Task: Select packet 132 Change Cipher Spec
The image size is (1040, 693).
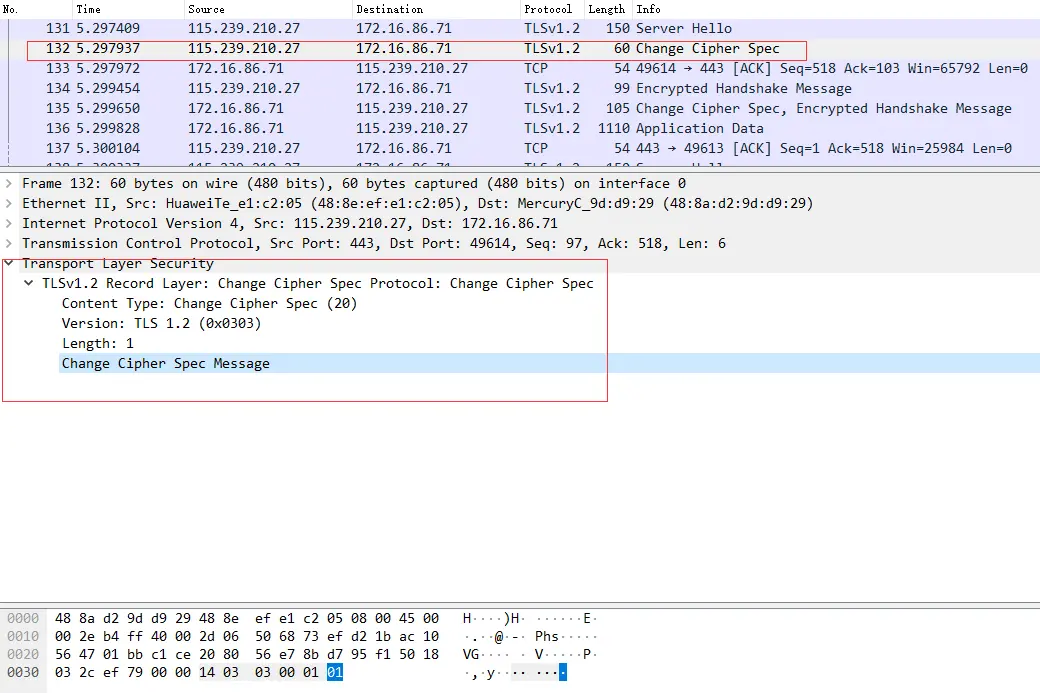Action: click(520, 48)
